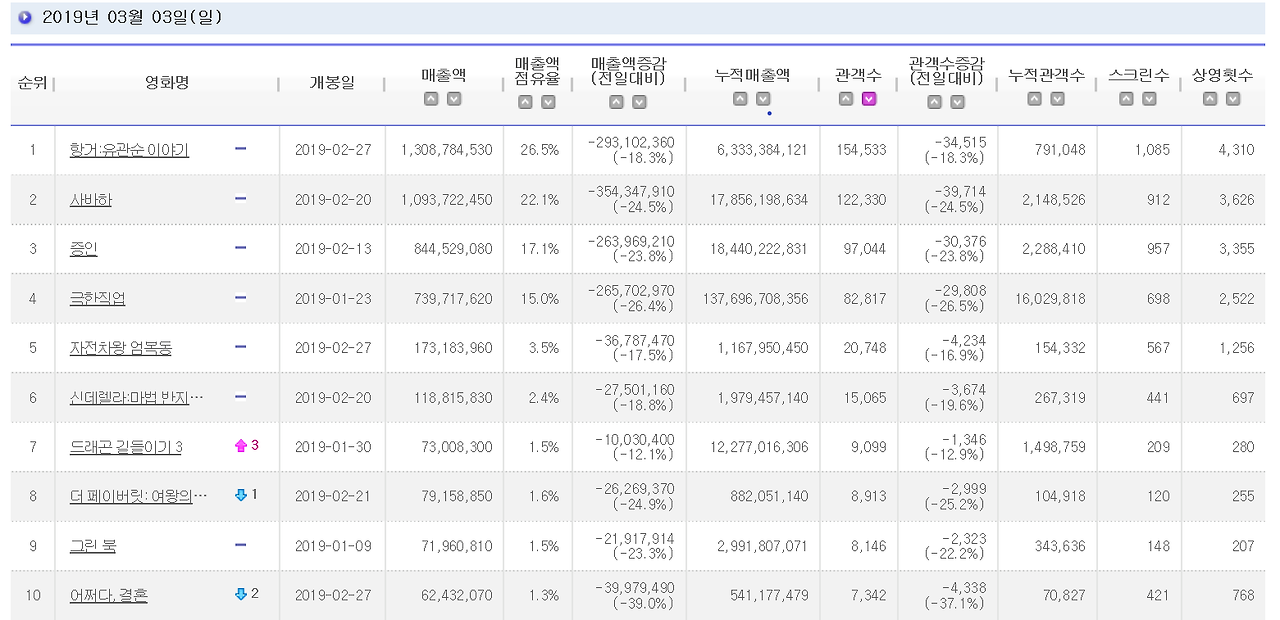
Task: Click release date 2019-01-23 for 극한직업
Action: tap(333, 299)
